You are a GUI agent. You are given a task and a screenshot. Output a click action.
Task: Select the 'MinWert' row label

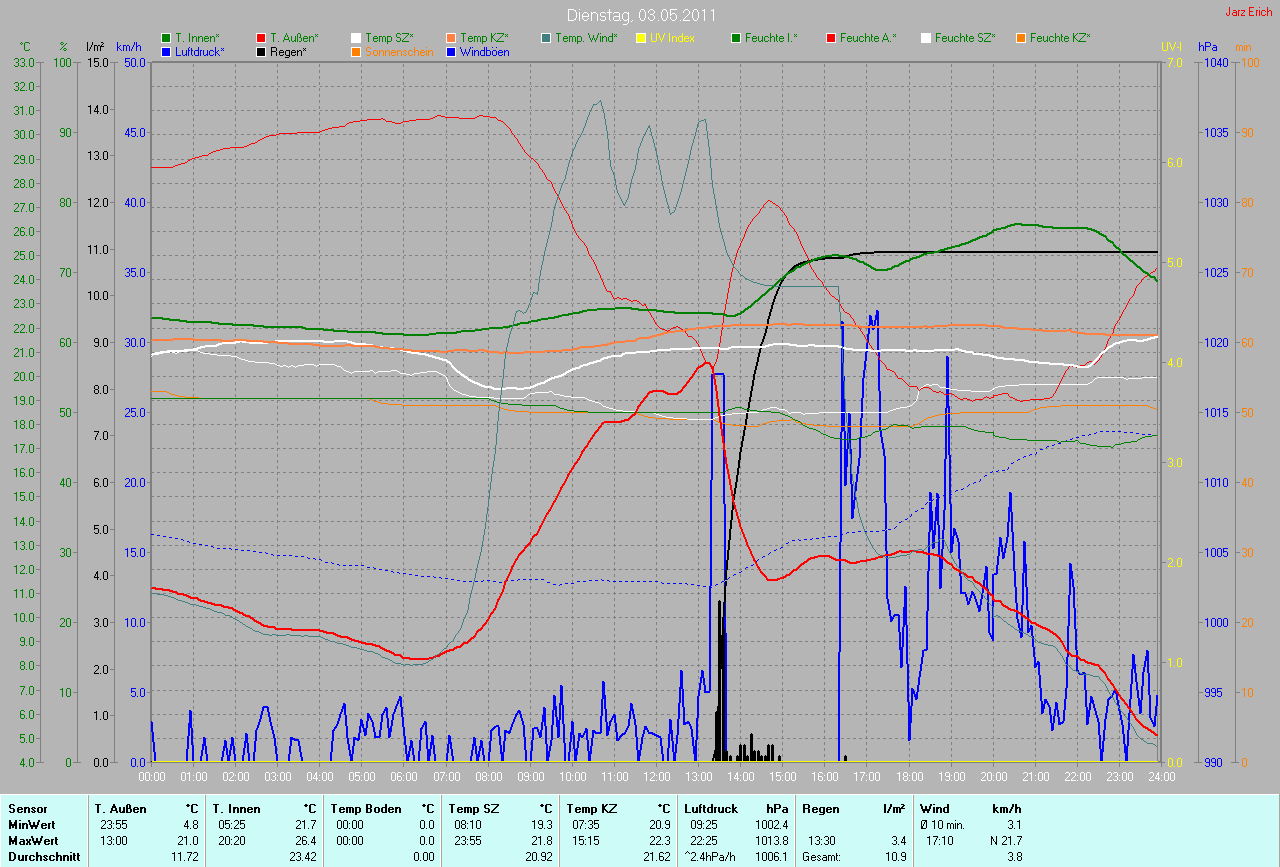[31, 825]
